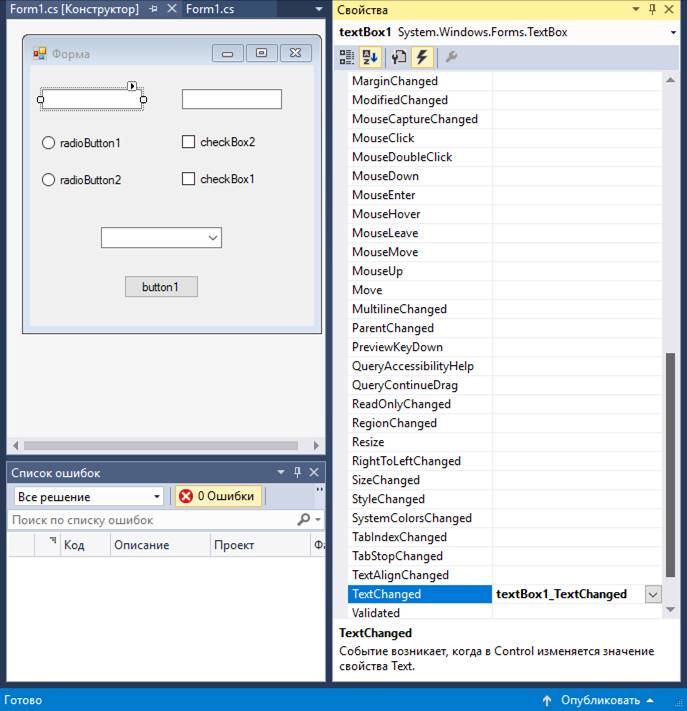
Task: Toggle the '0 Ошибки' errors filter button
Action: [x=218, y=496]
